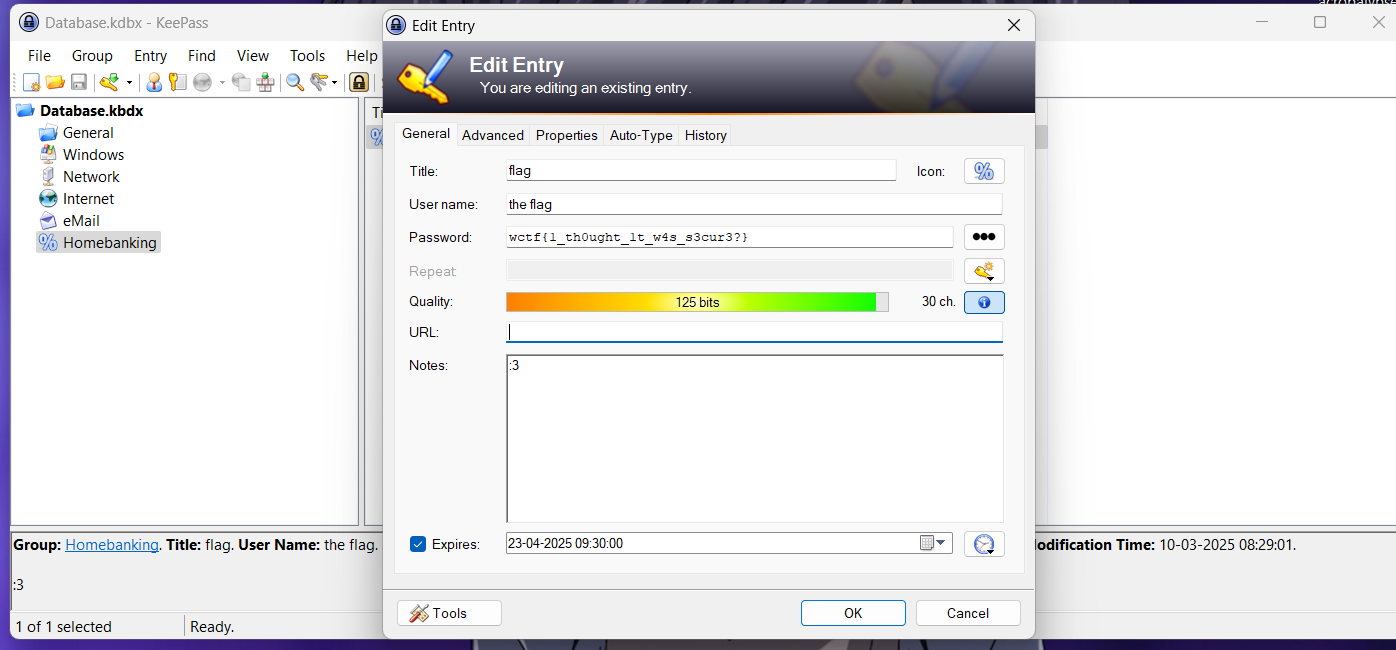
Task: Click the Add Entry key icon
Action: pyautogui.click(x=109, y=82)
